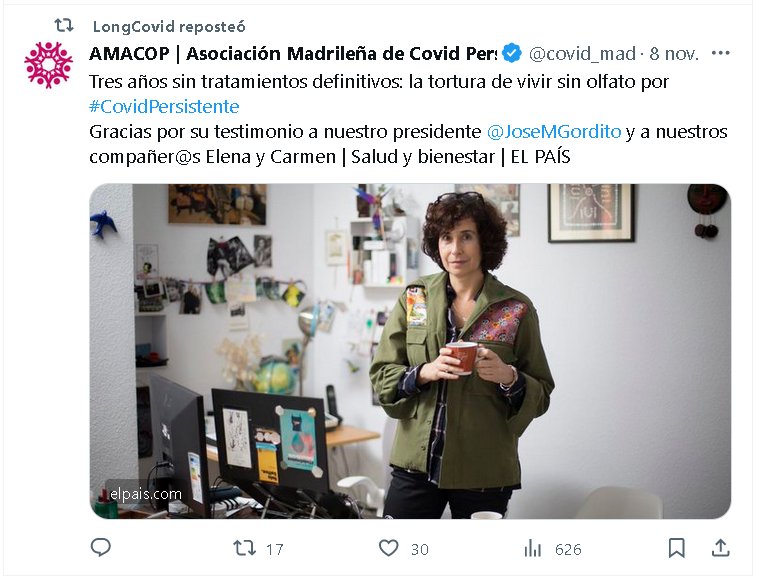Screen dimensions: 760x576
Task: Click the blue verified badge
Action: tap(512, 53)
